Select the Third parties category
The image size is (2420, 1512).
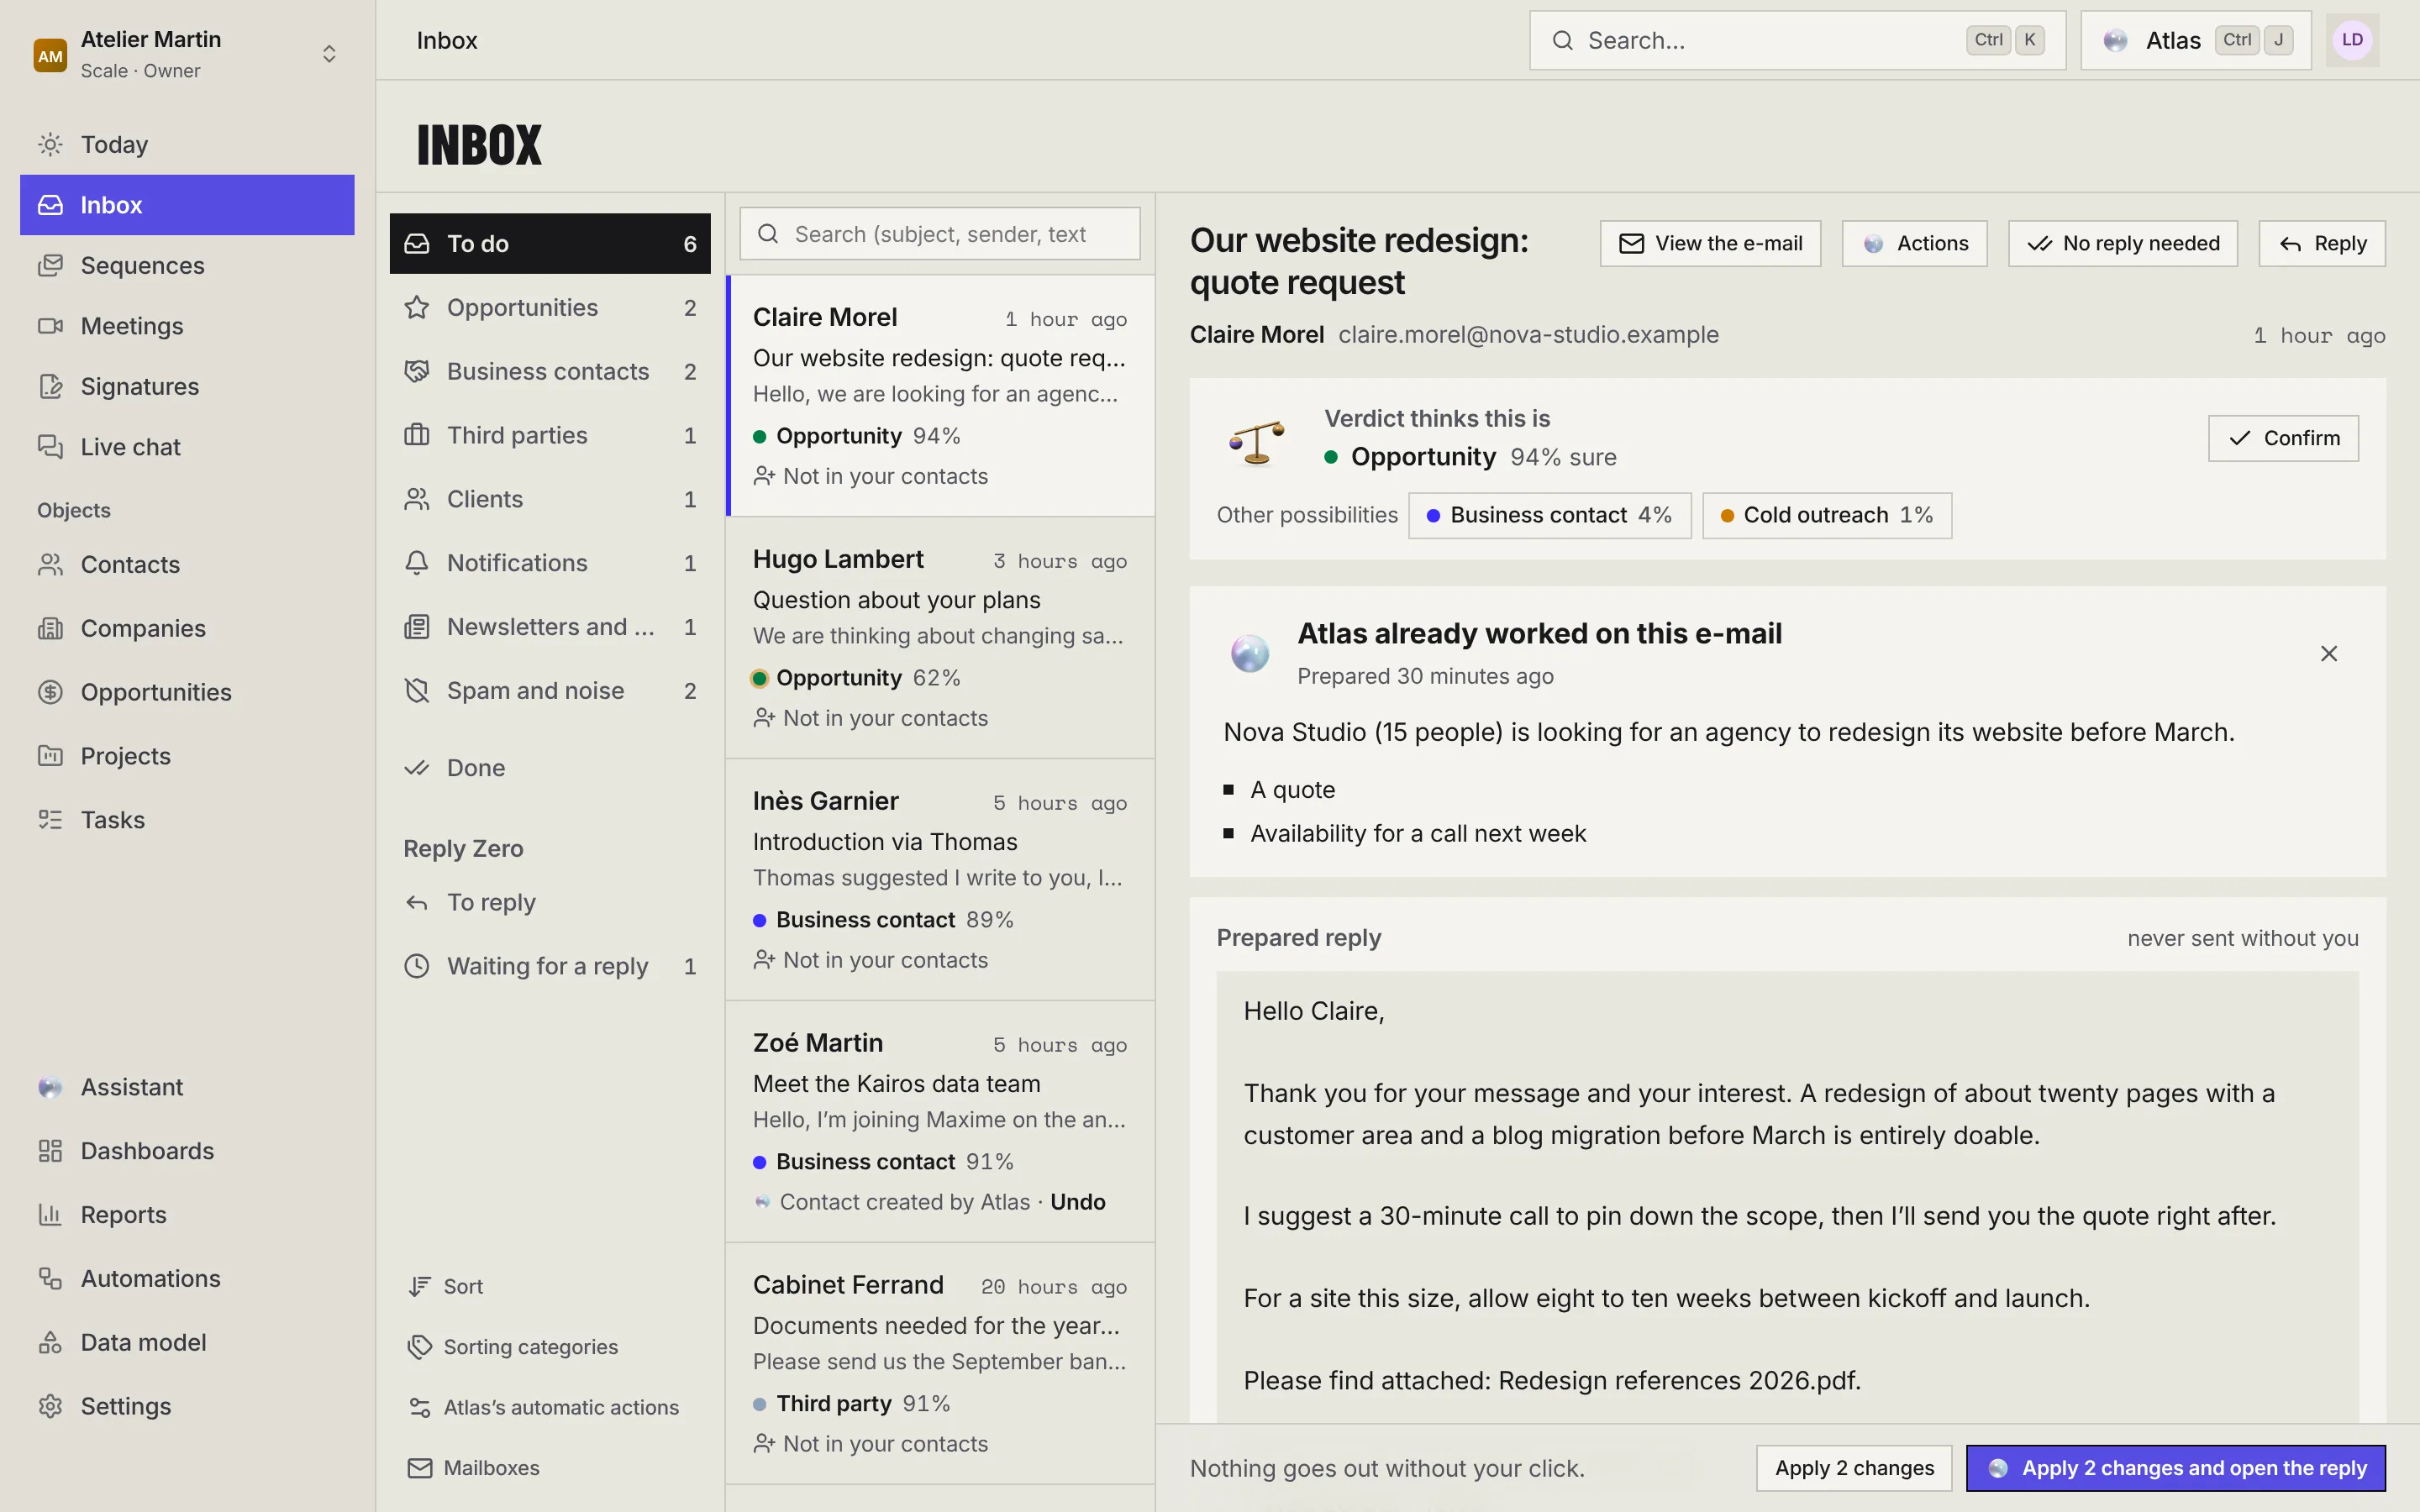[550, 435]
